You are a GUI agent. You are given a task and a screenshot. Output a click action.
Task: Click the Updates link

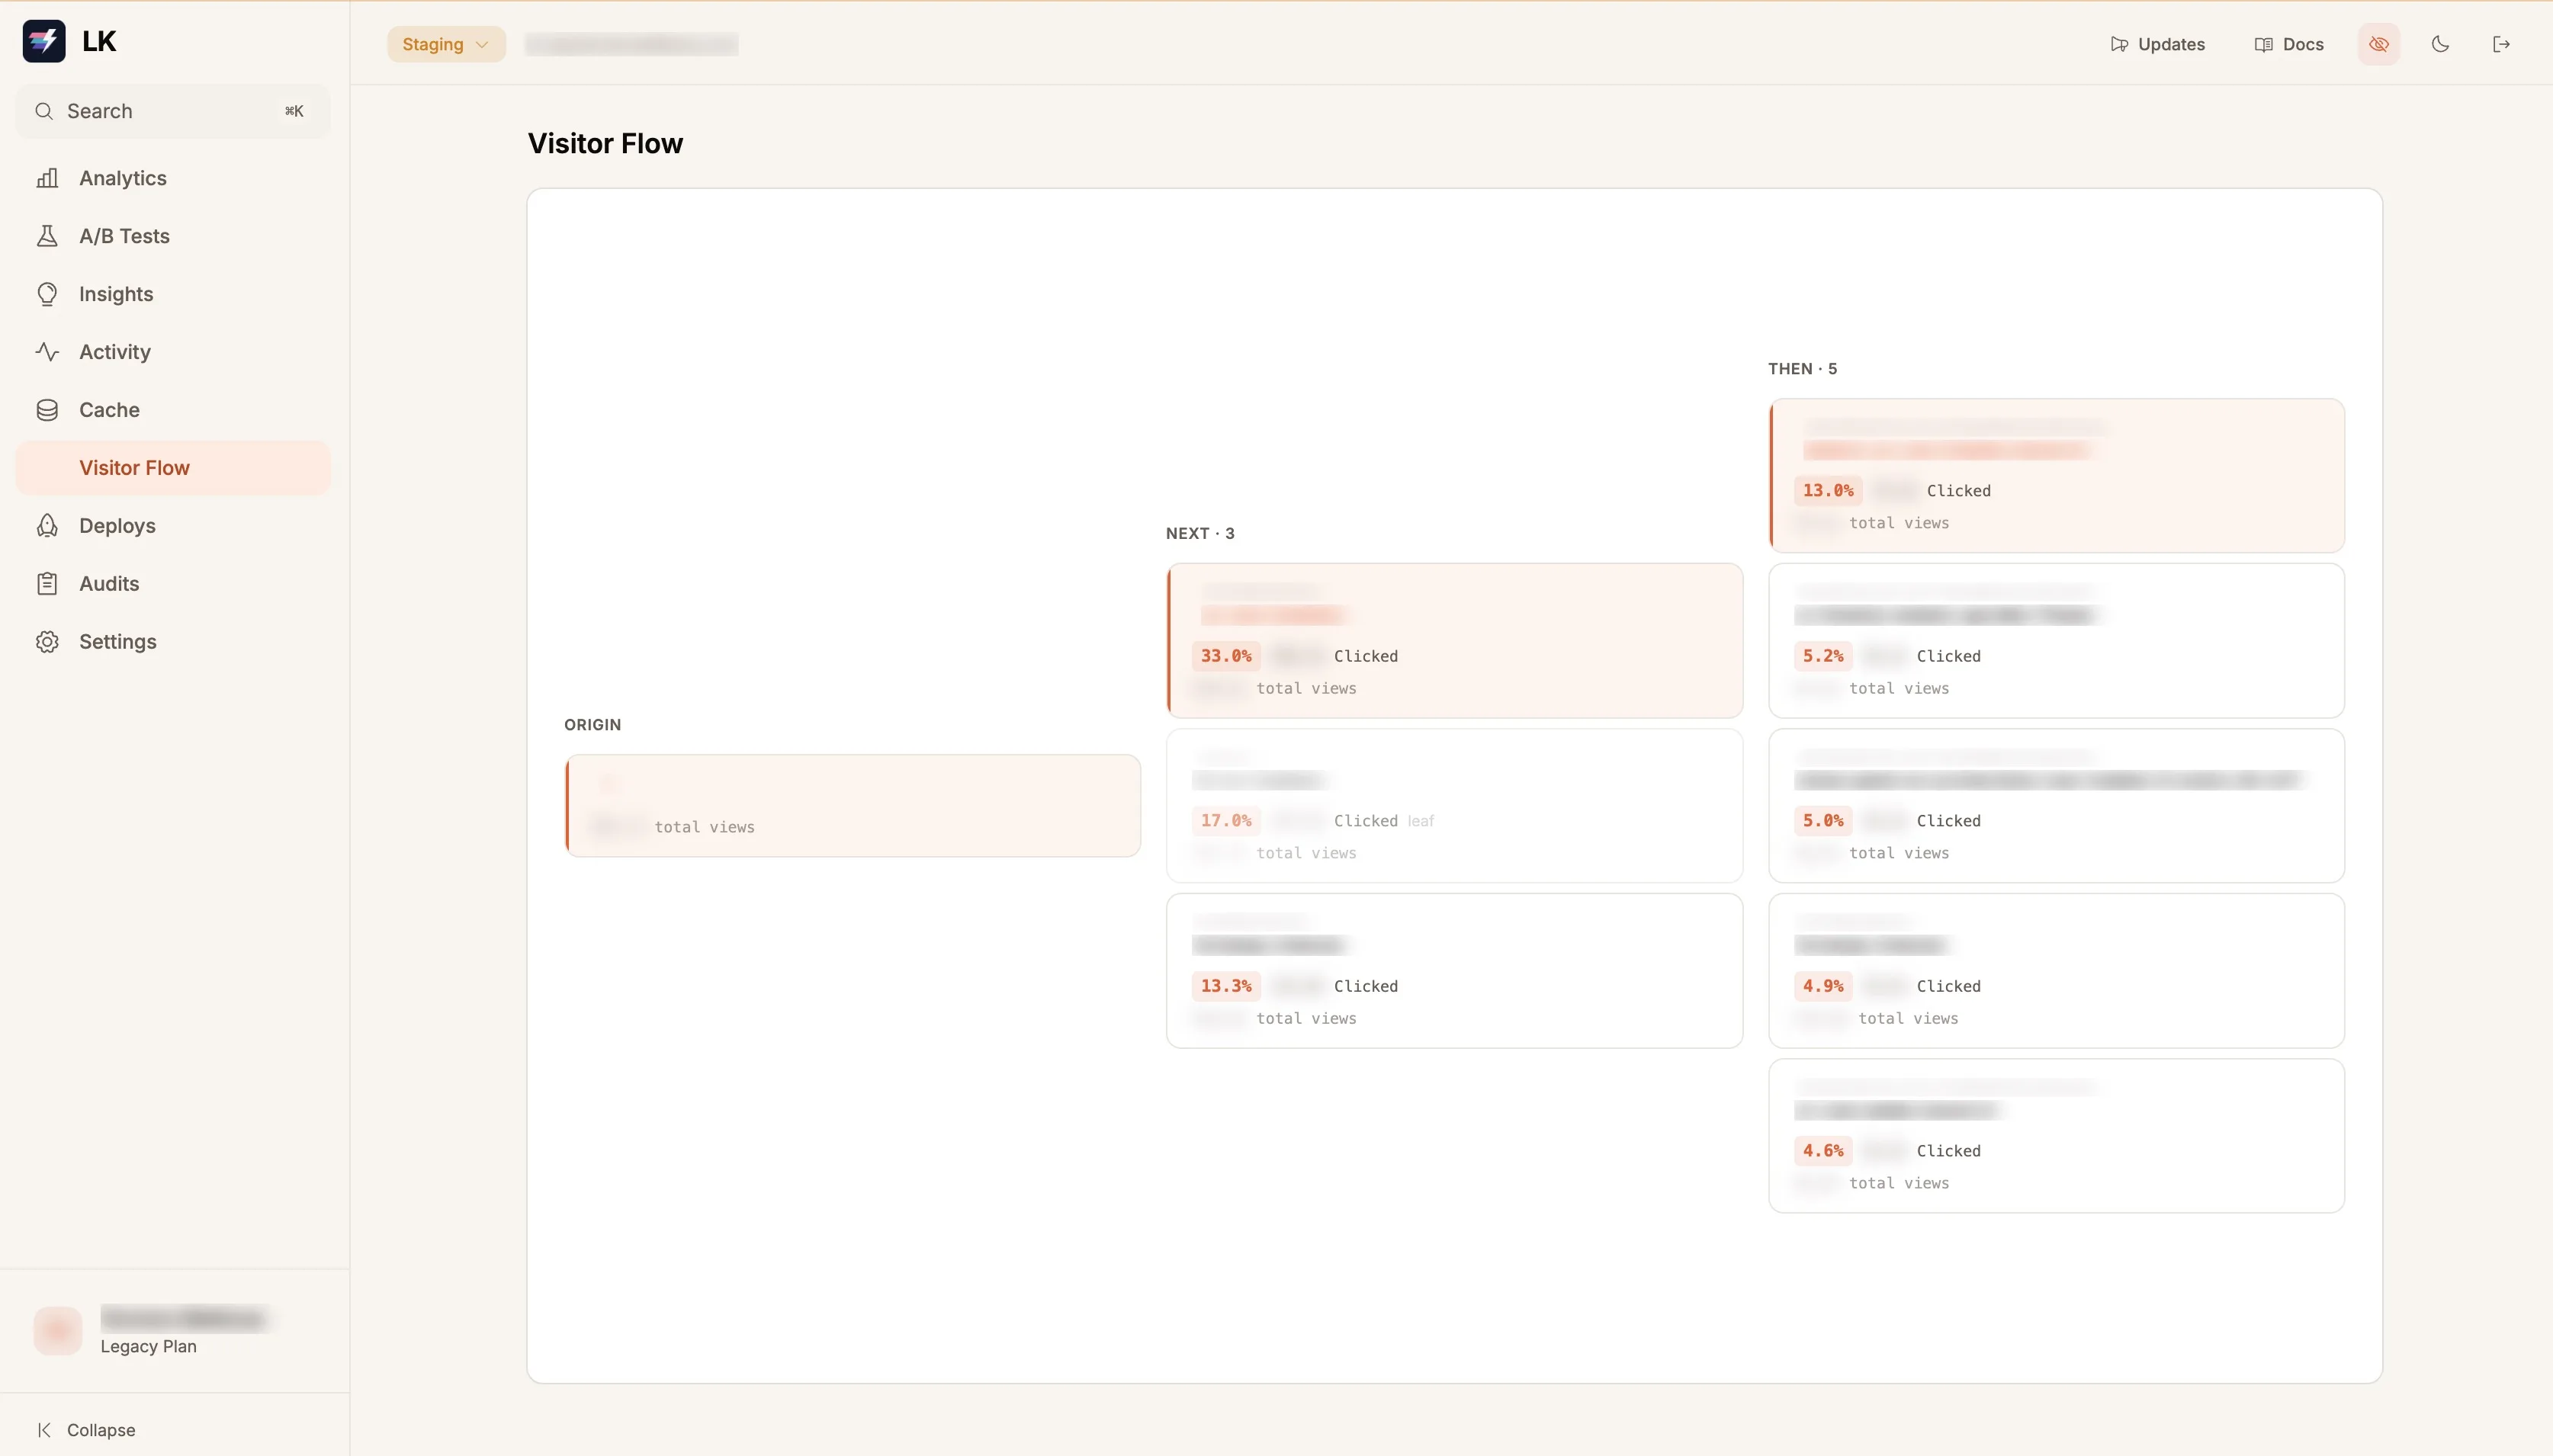click(x=2157, y=44)
